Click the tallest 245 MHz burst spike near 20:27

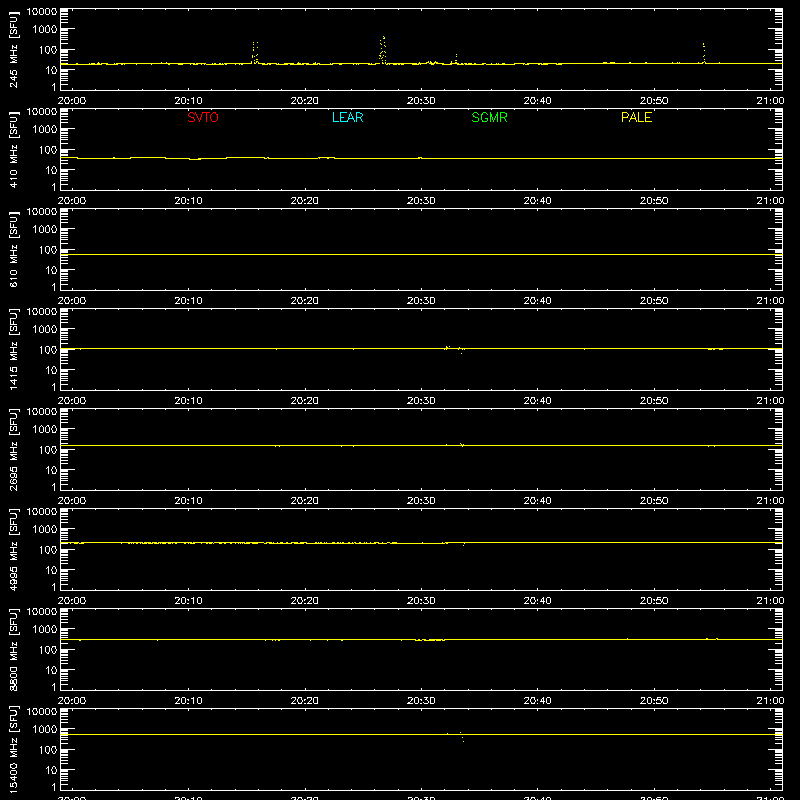click(x=383, y=50)
